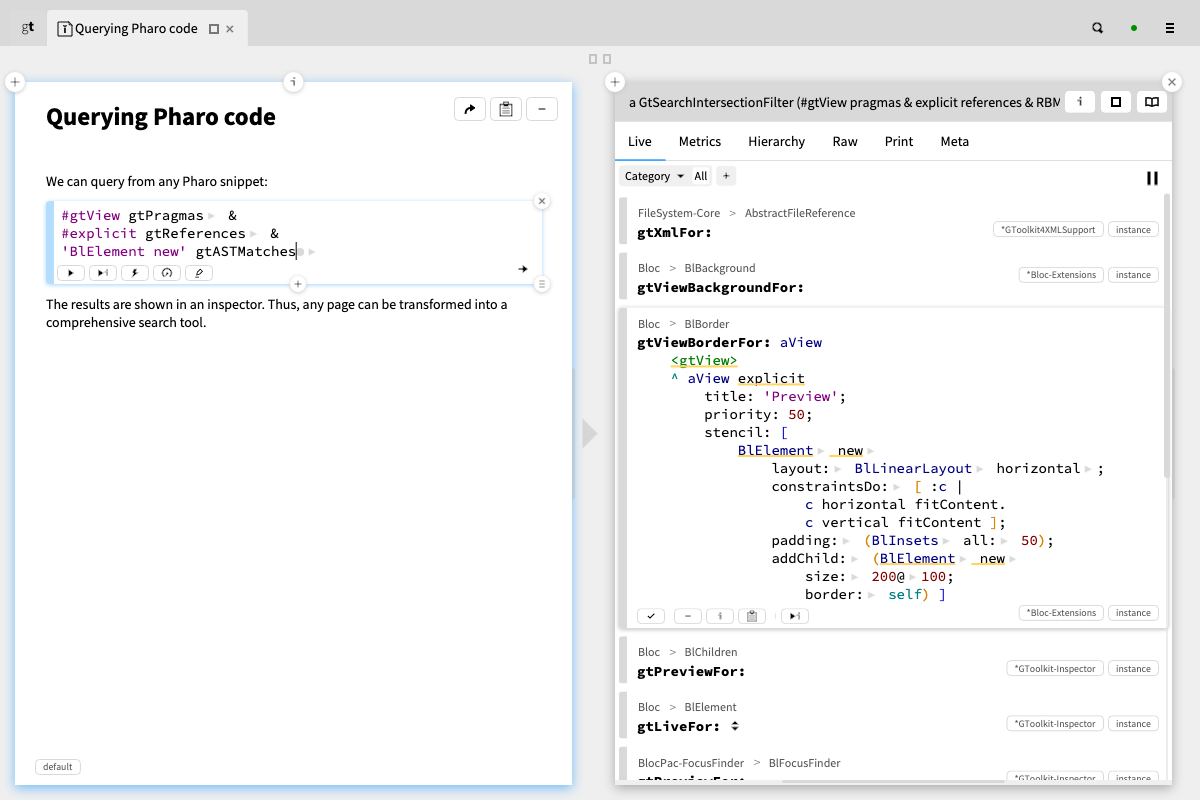Maximize the Querying Pharo code tab pane

click(214, 29)
